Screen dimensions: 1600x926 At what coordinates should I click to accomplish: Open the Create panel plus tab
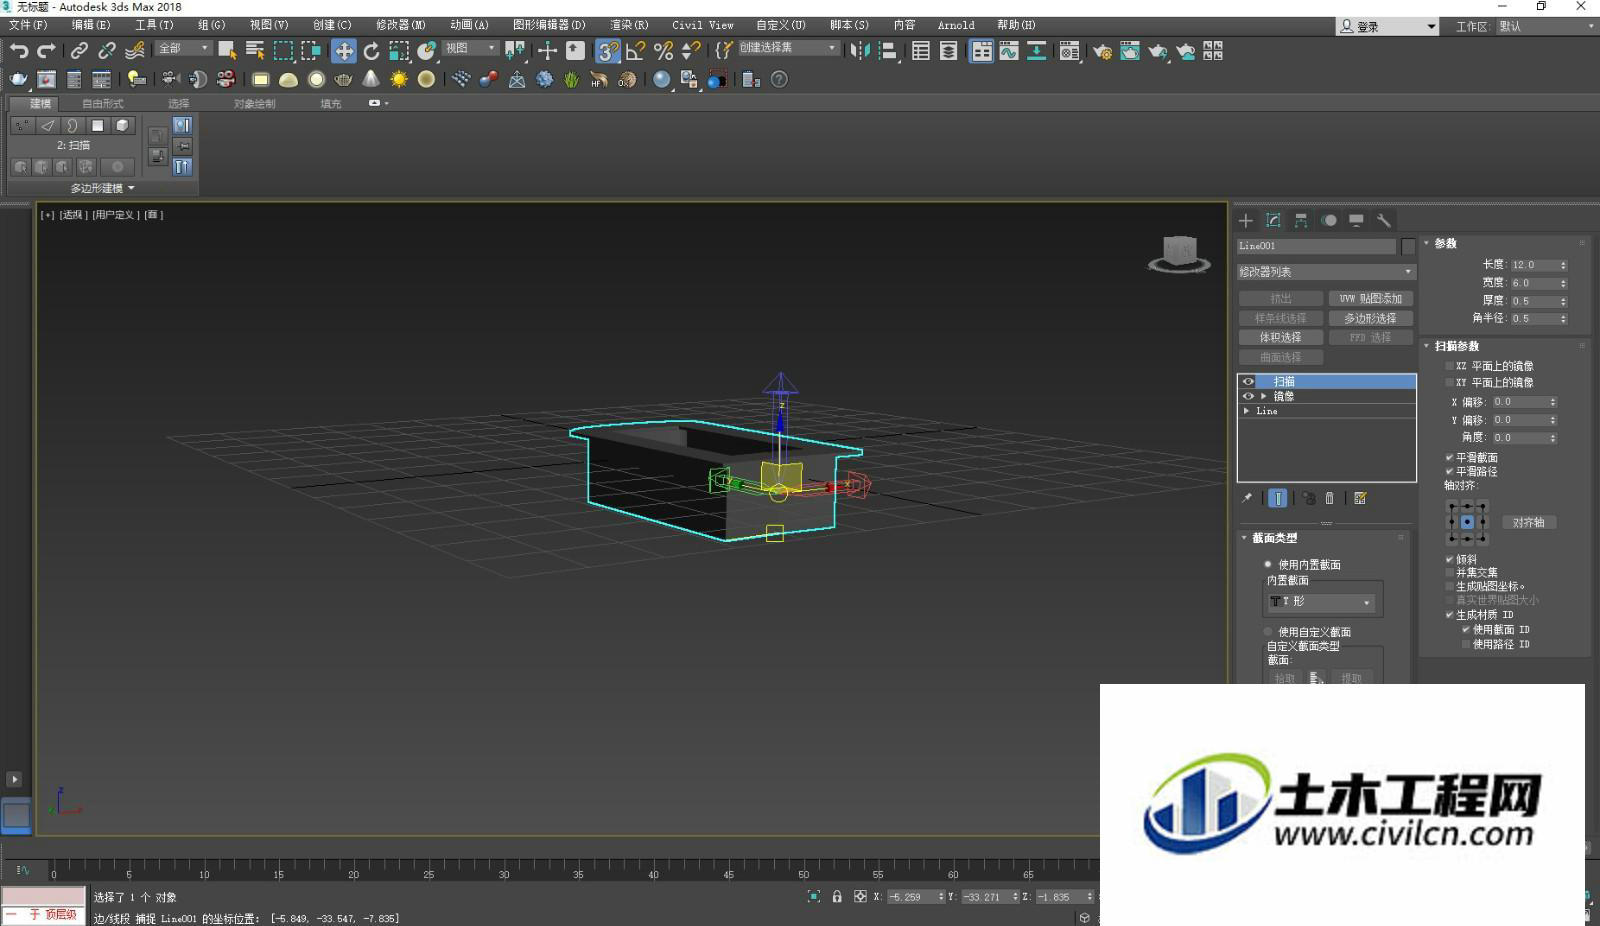coord(1246,220)
